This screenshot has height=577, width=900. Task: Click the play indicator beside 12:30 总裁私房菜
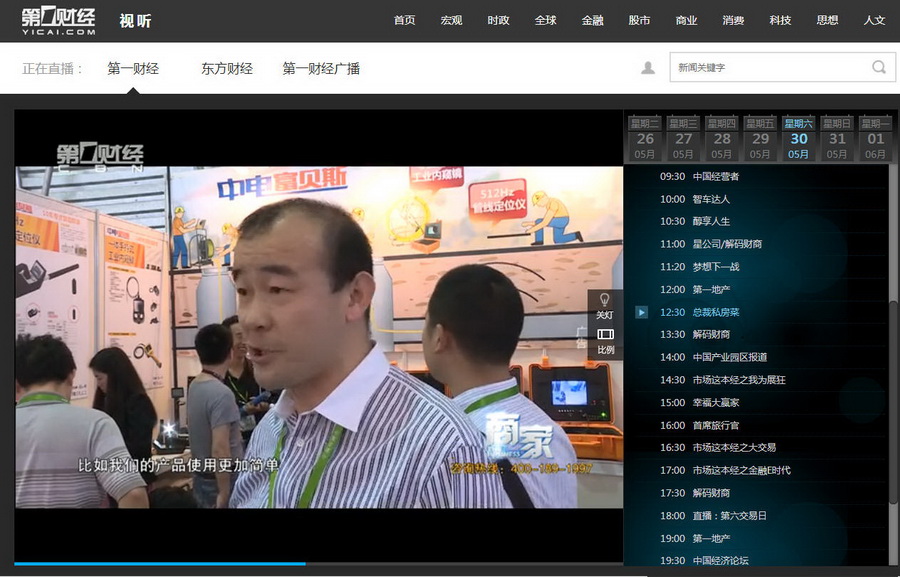tap(642, 312)
